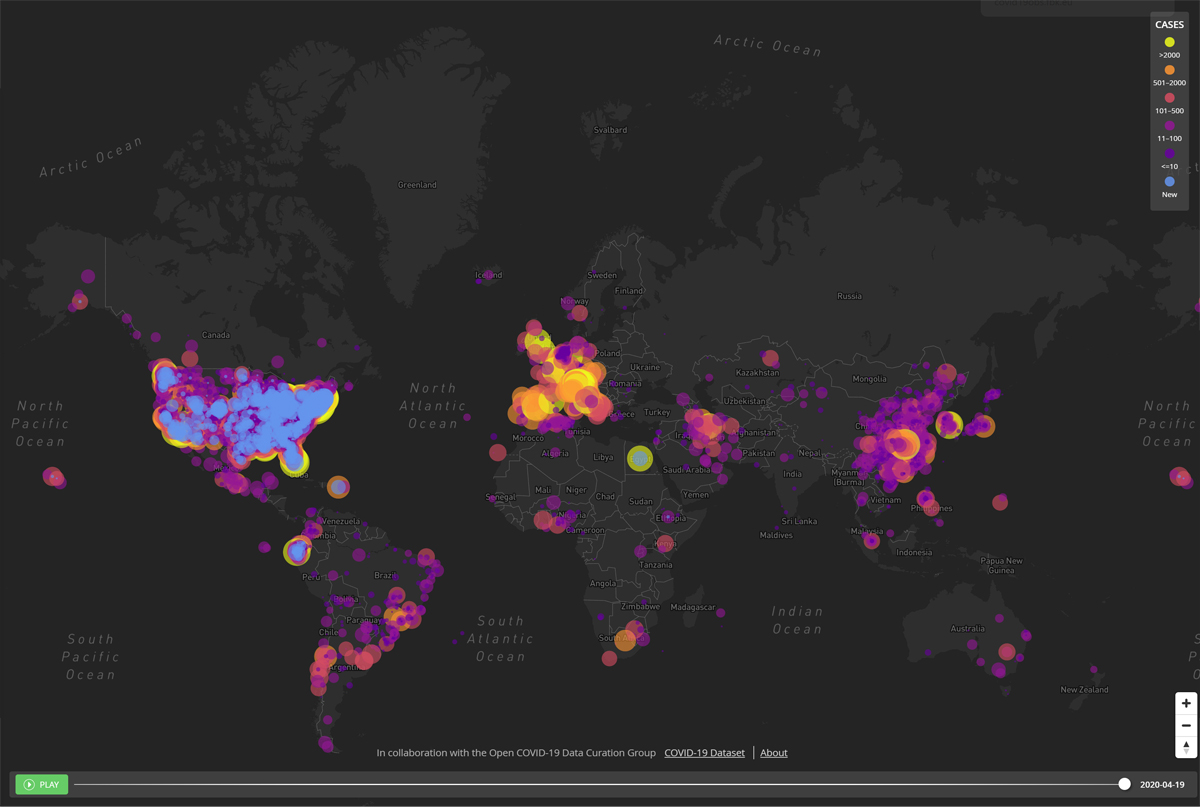Screen dimensions: 1200x807
Task: Click the yellow case circle over Florida
Action: pyautogui.click(x=294, y=461)
